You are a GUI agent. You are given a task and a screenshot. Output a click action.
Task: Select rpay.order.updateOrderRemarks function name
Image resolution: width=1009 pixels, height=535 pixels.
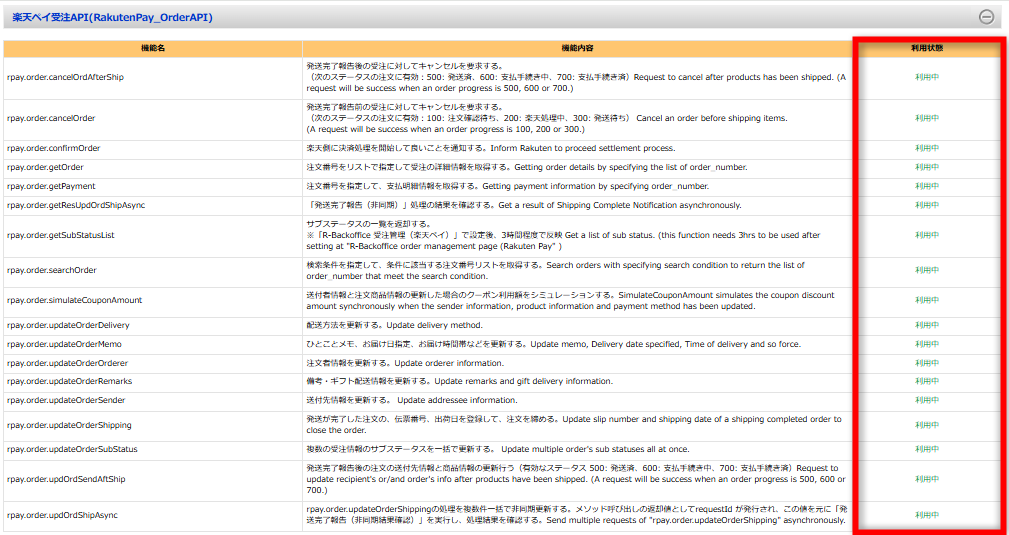[x=69, y=381]
